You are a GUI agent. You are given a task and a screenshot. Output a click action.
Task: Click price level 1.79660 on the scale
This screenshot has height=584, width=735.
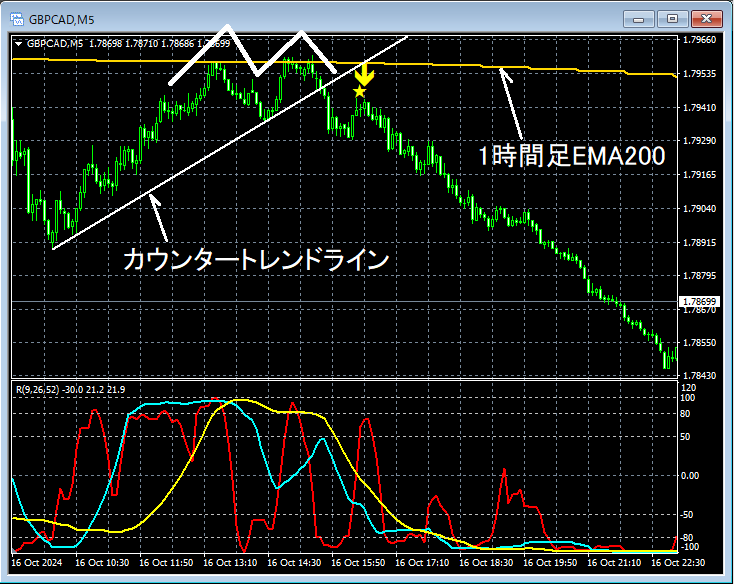point(699,40)
